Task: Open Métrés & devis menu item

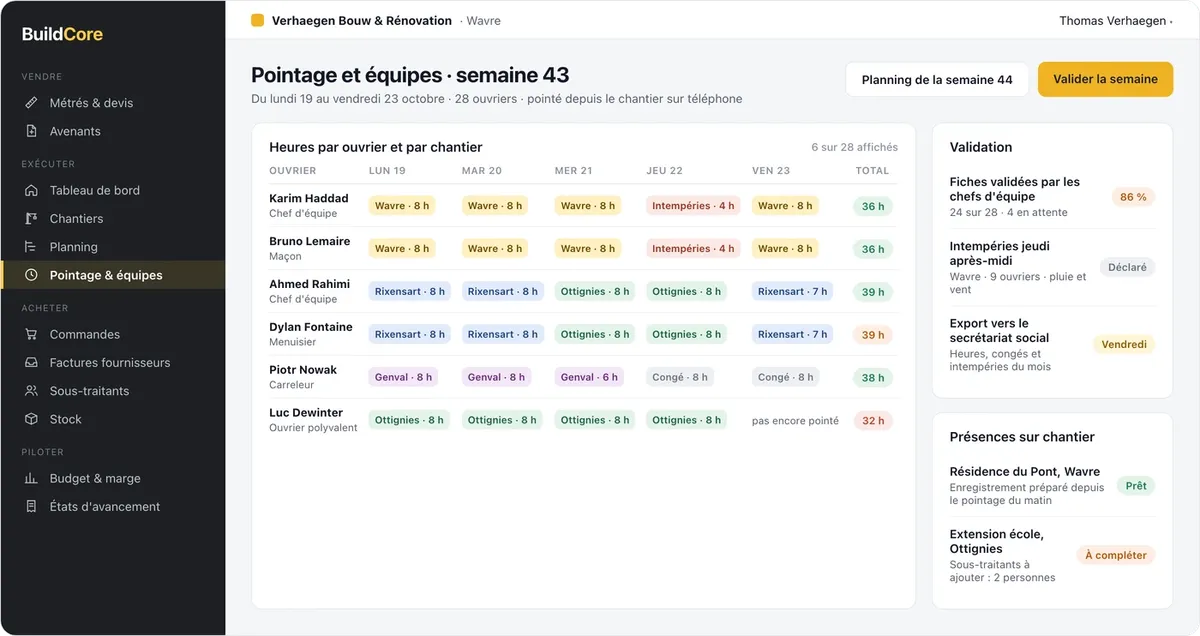Action: click(112, 103)
